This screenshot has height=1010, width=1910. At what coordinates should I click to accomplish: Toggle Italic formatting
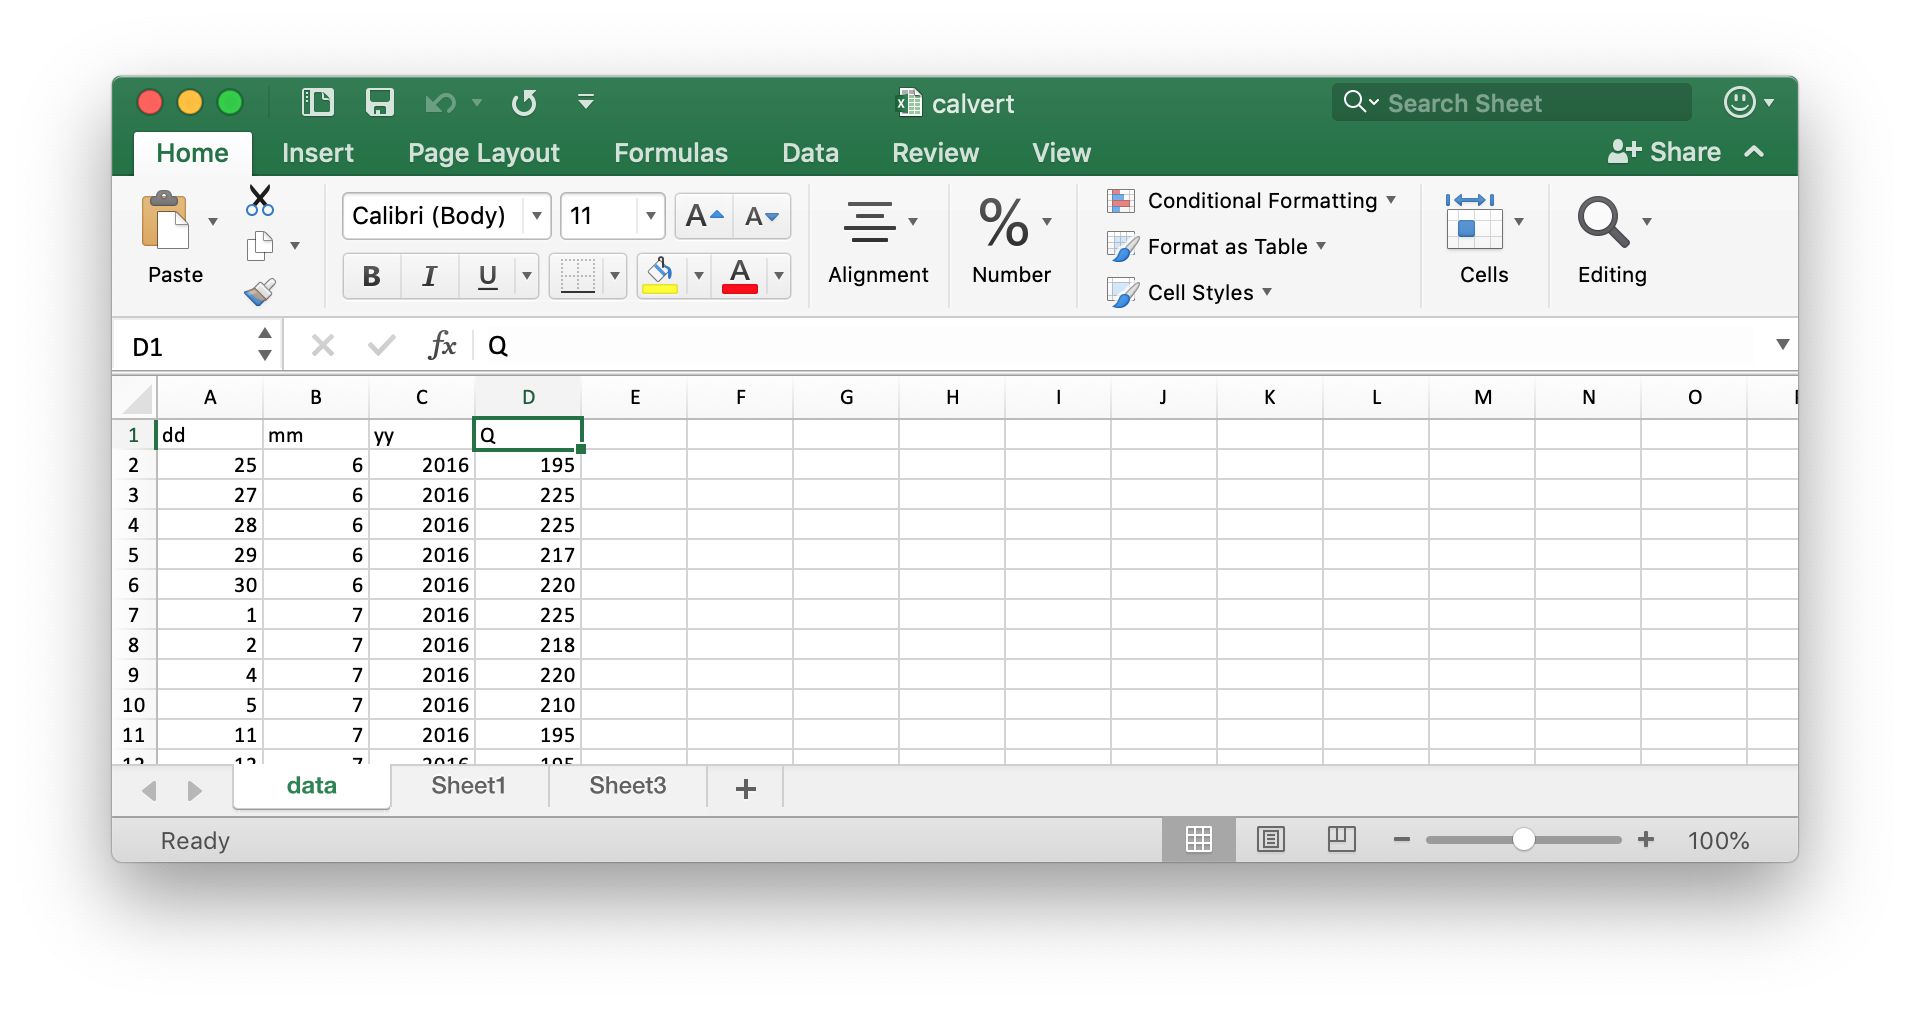(x=430, y=276)
